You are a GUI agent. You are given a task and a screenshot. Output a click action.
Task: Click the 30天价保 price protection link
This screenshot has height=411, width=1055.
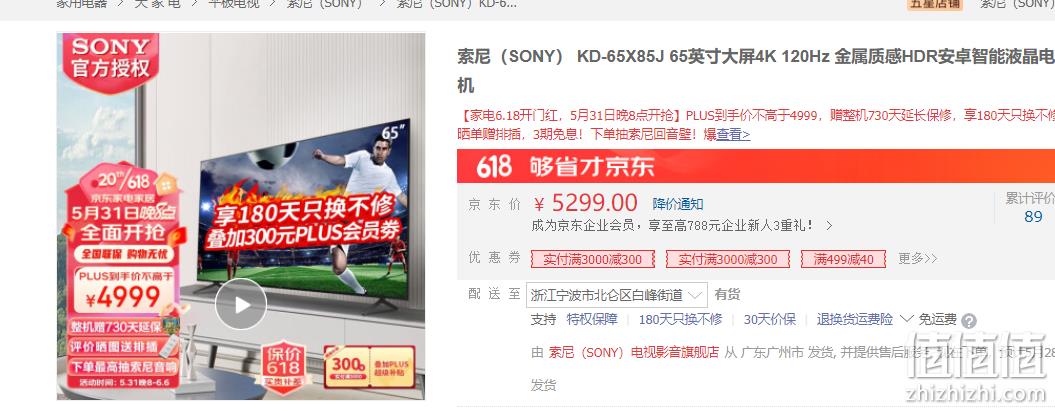770,320
